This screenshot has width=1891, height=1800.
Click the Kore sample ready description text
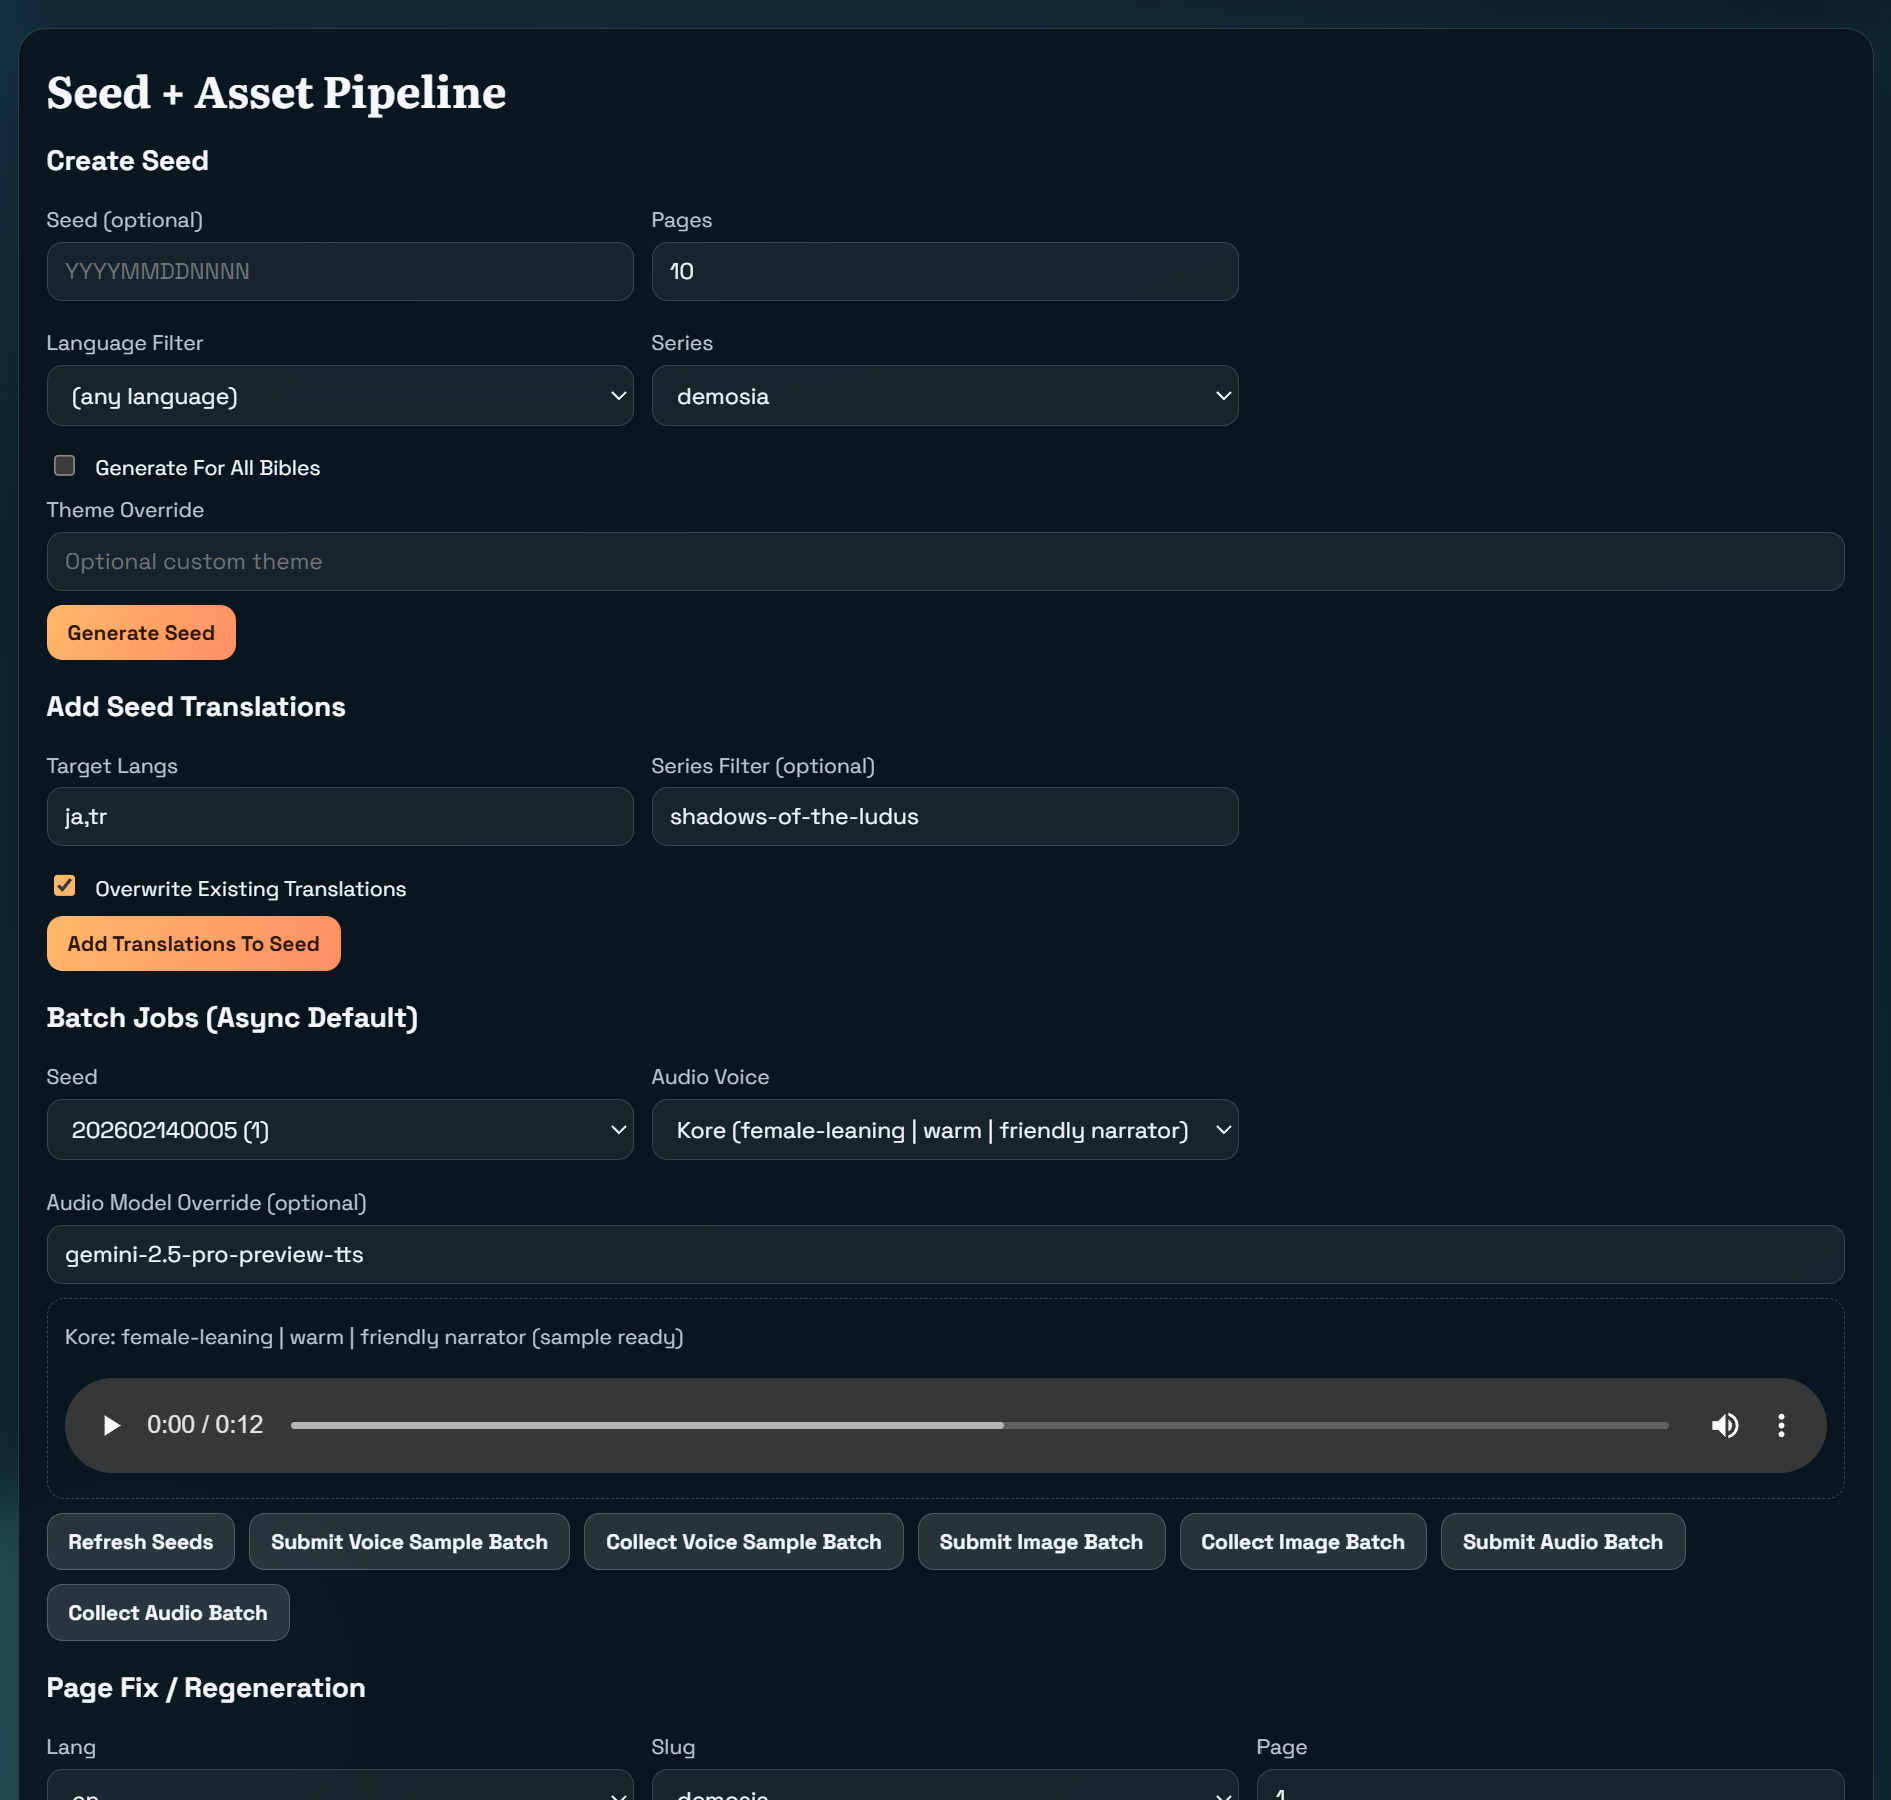[374, 1338]
